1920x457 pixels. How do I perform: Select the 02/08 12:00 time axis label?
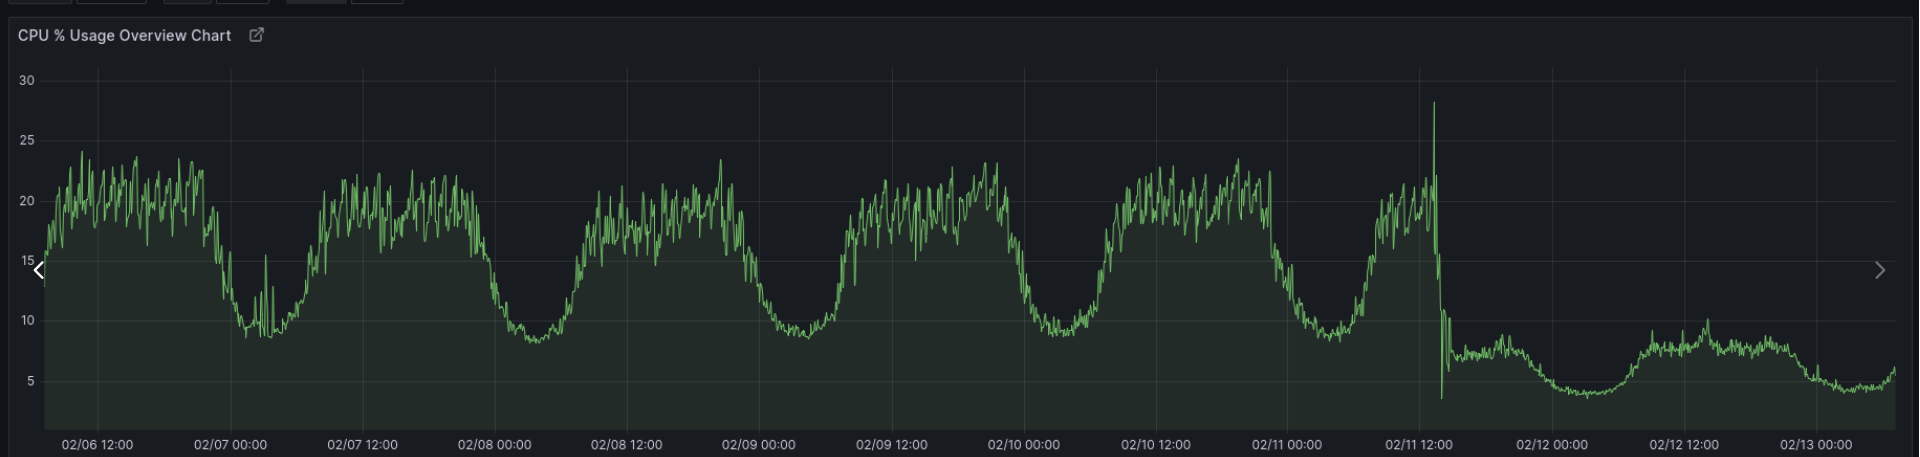pyautogui.click(x=626, y=444)
